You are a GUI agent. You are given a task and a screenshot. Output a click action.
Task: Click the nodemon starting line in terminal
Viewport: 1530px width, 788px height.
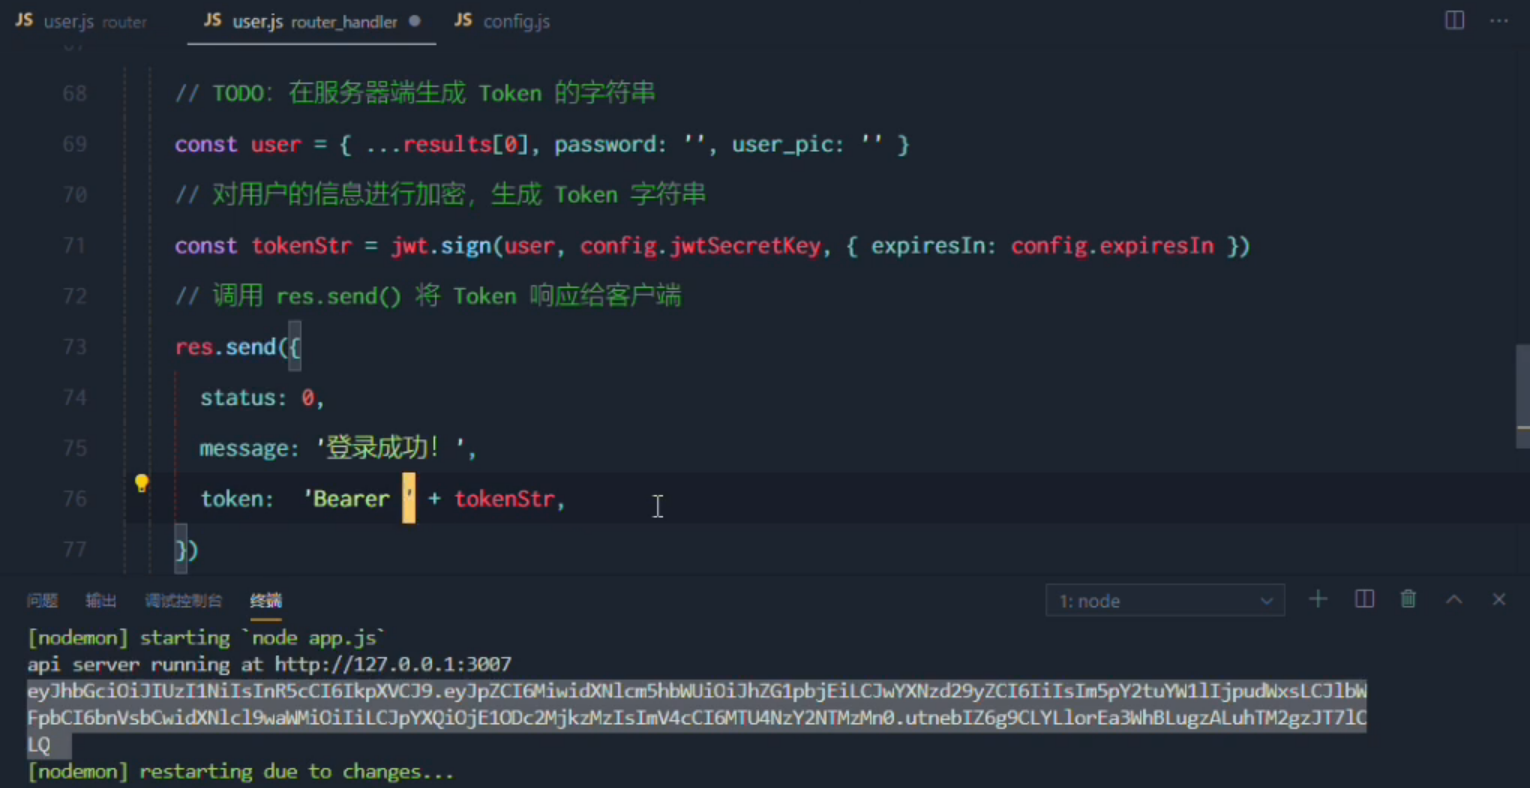pyautogui.click(x=206, y=638)
